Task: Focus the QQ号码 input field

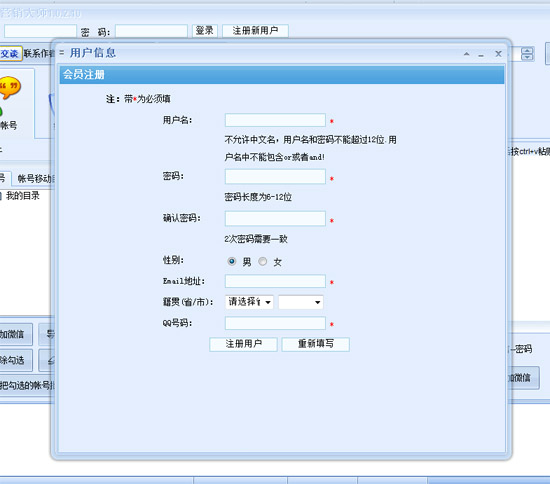Action: pyautogui.click(x=275, y=323)
